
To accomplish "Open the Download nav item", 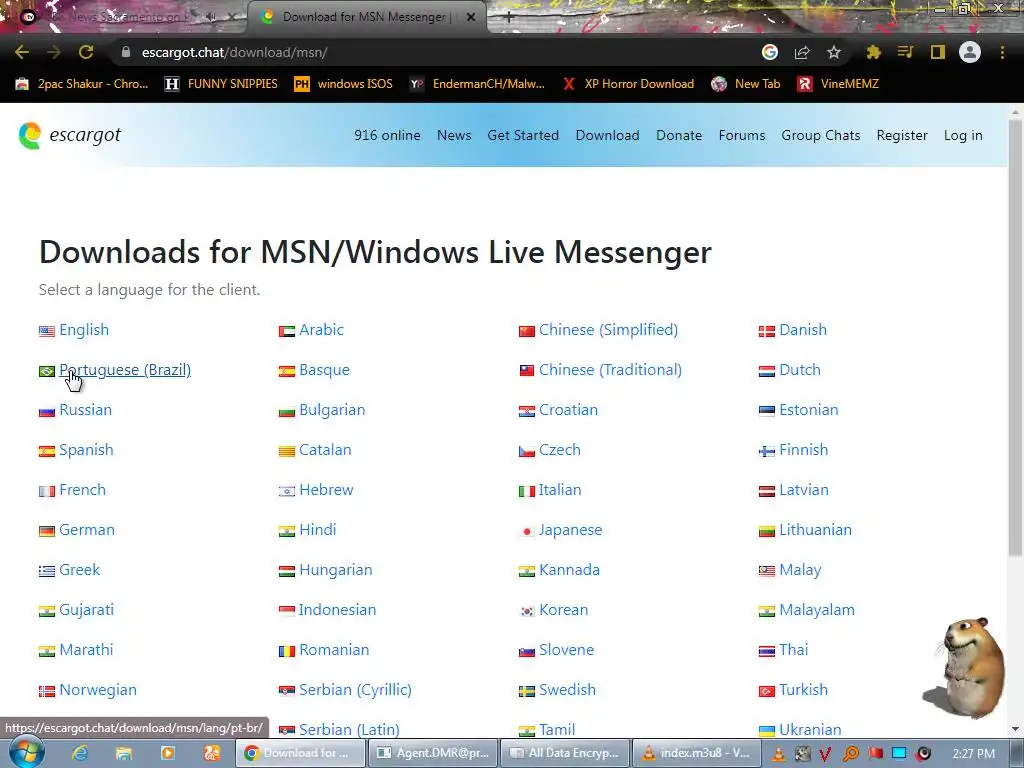I will coord(607,135).
